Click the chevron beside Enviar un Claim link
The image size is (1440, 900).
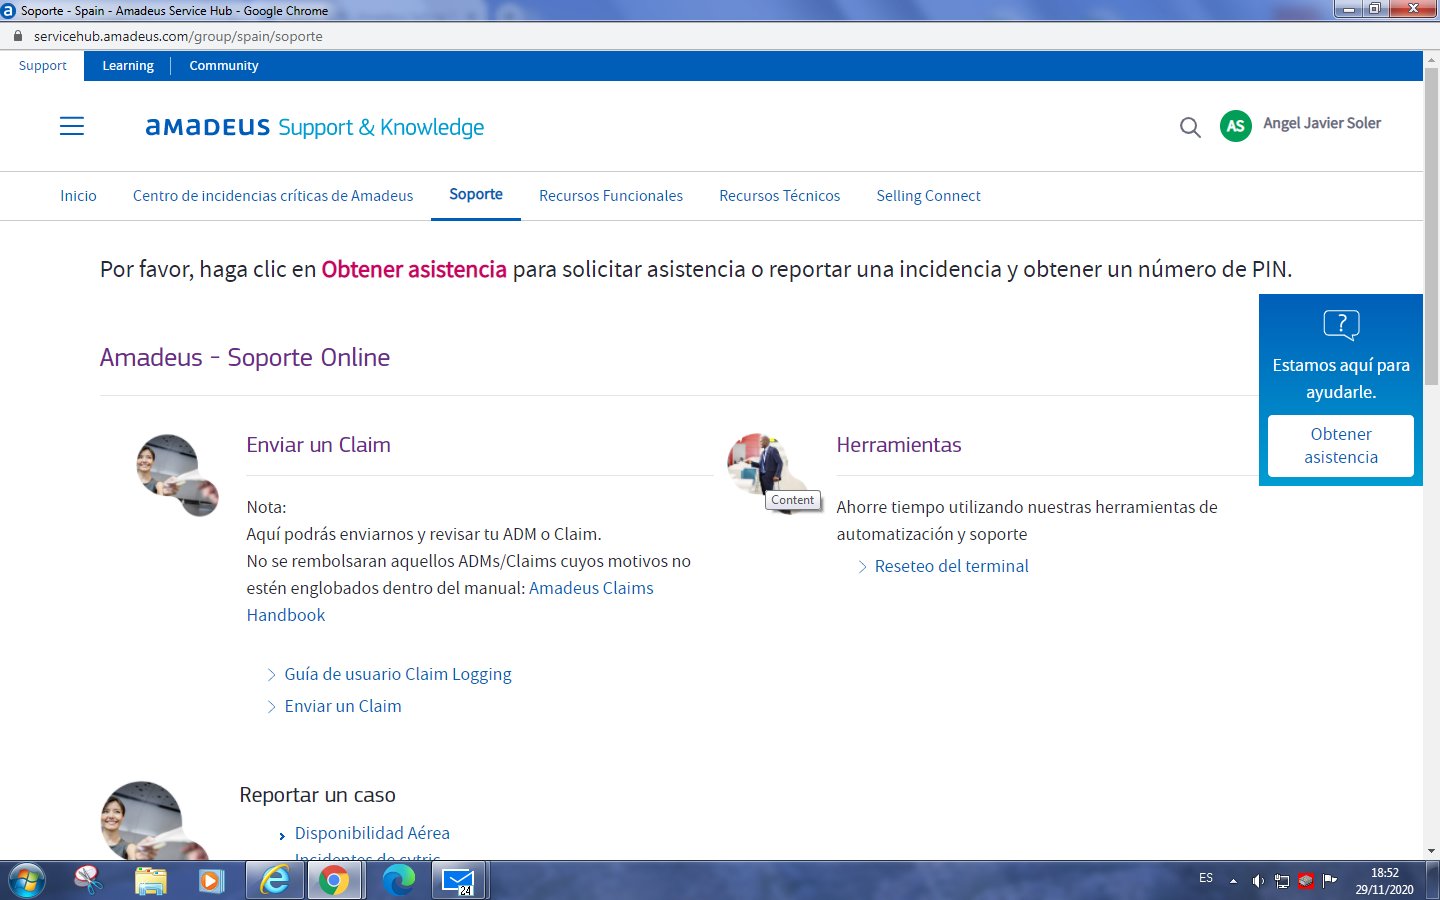click(x=271, y=707)
